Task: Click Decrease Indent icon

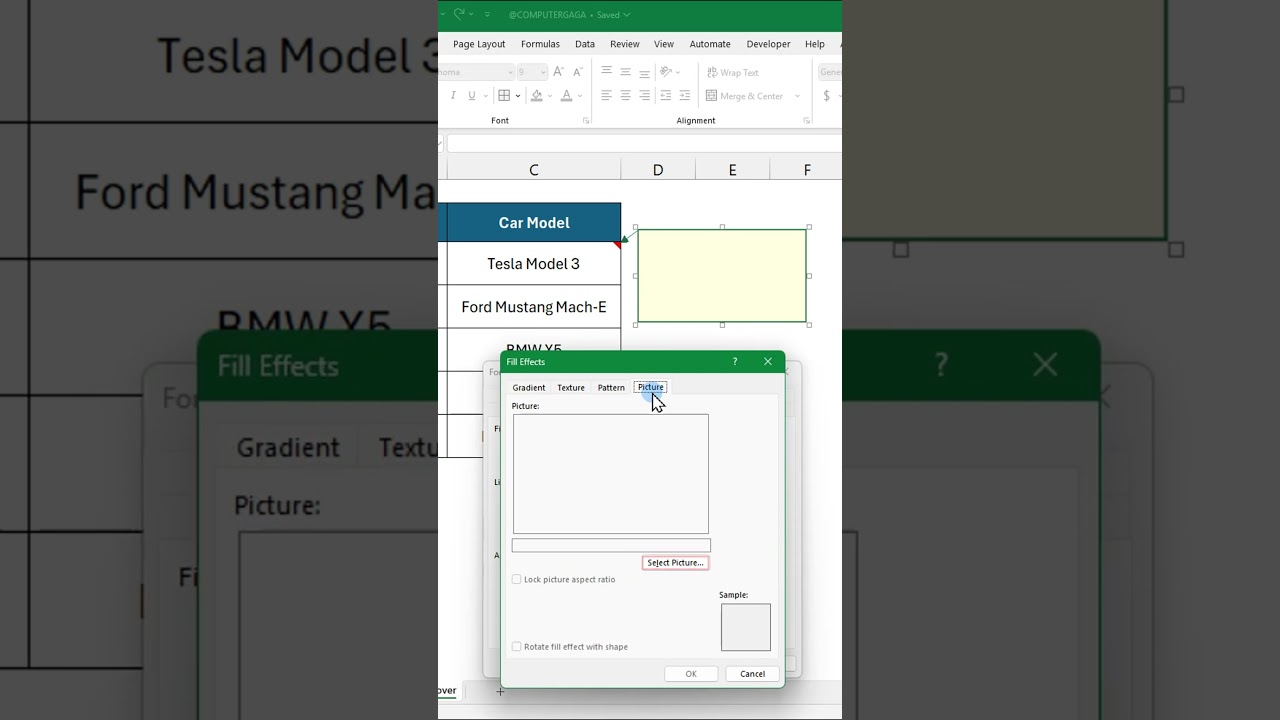Action: pyautogui.click(x=666, y=96)
